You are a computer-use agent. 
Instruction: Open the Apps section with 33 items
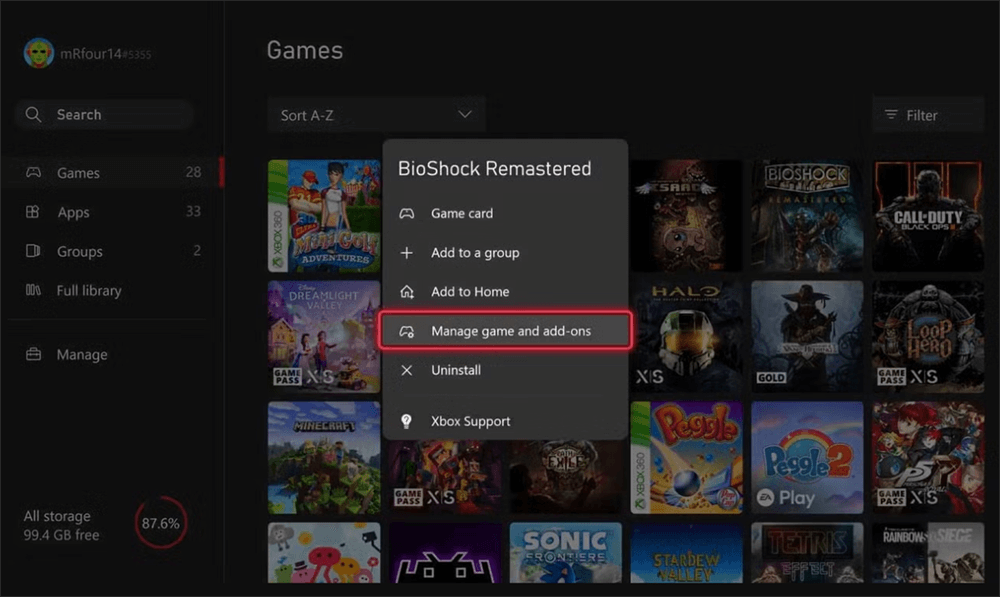[114, 211]
